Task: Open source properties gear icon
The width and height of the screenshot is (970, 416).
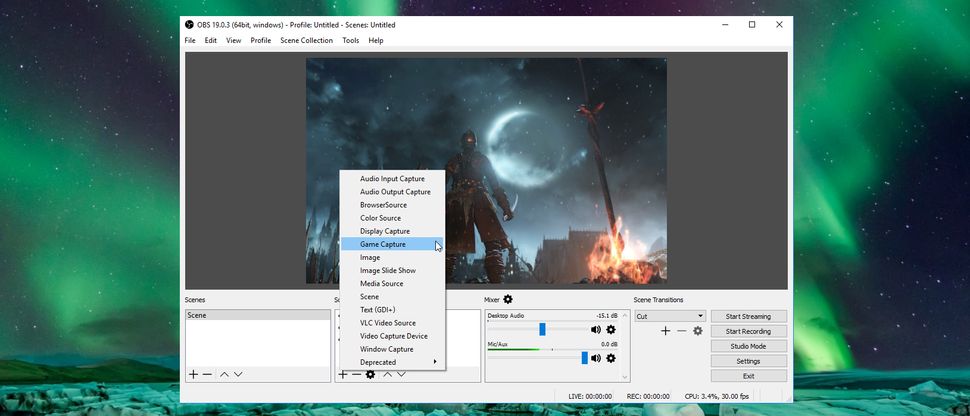Action: [x=371, y=375]
